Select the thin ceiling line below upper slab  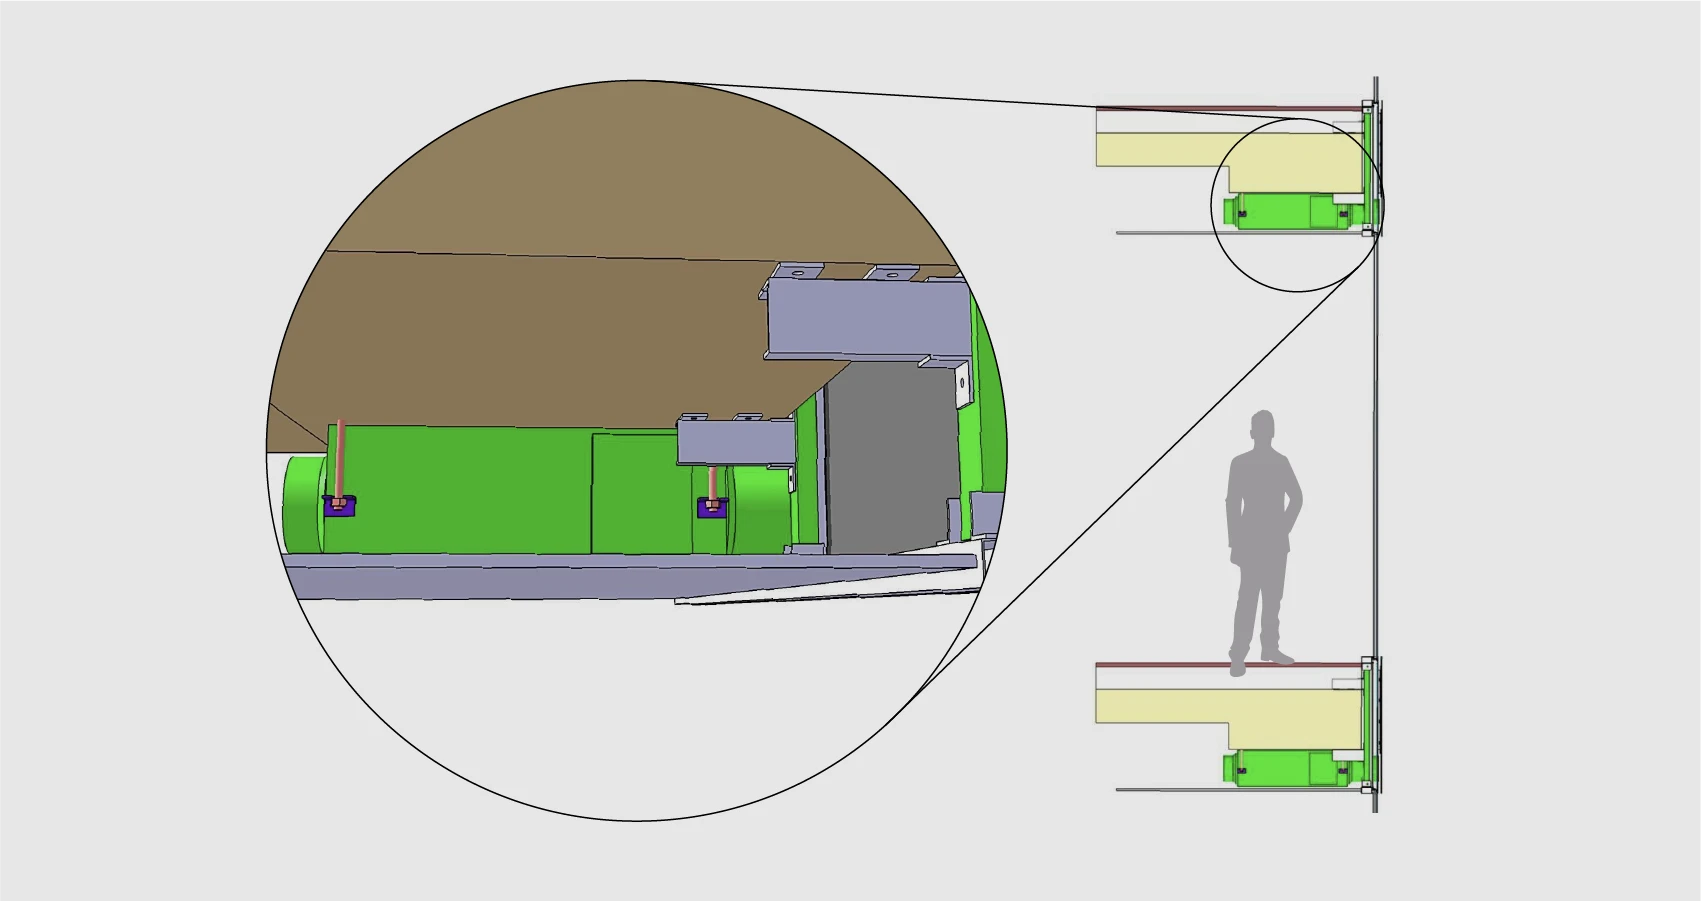point(1200,233)
